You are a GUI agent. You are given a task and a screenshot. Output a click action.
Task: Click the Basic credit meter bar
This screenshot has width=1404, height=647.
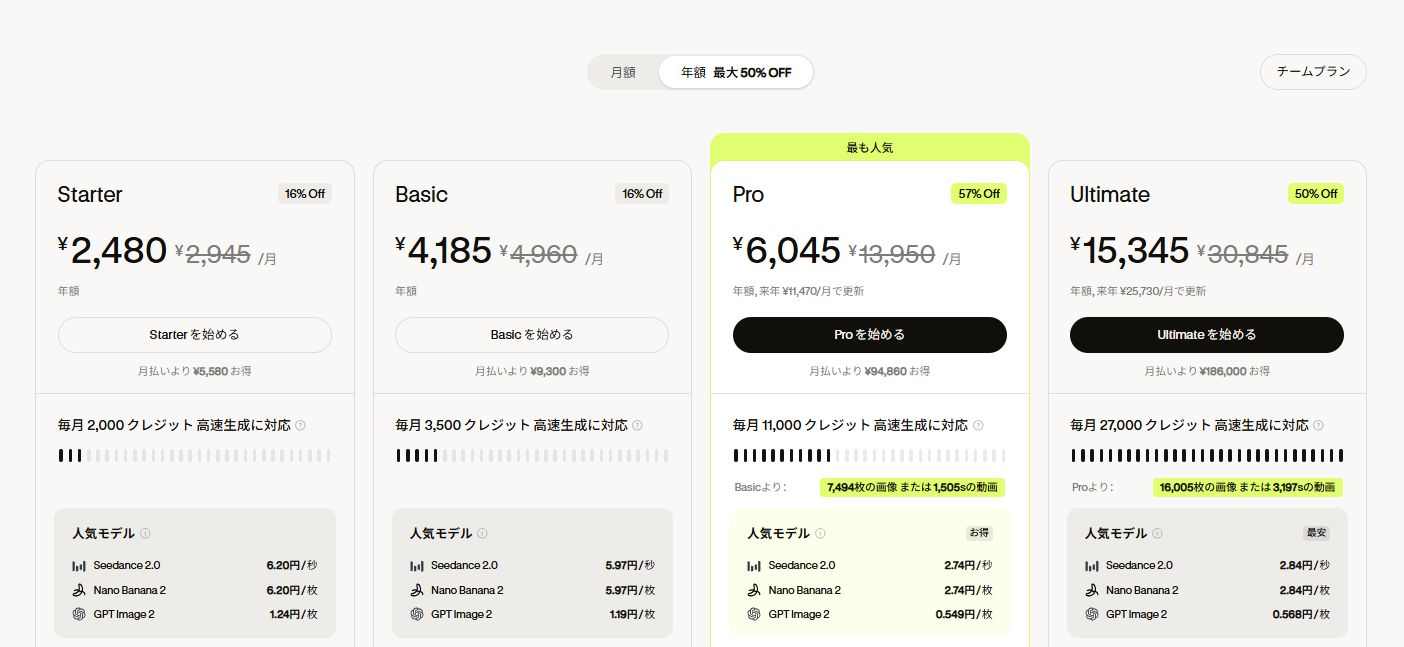(532, 456)
